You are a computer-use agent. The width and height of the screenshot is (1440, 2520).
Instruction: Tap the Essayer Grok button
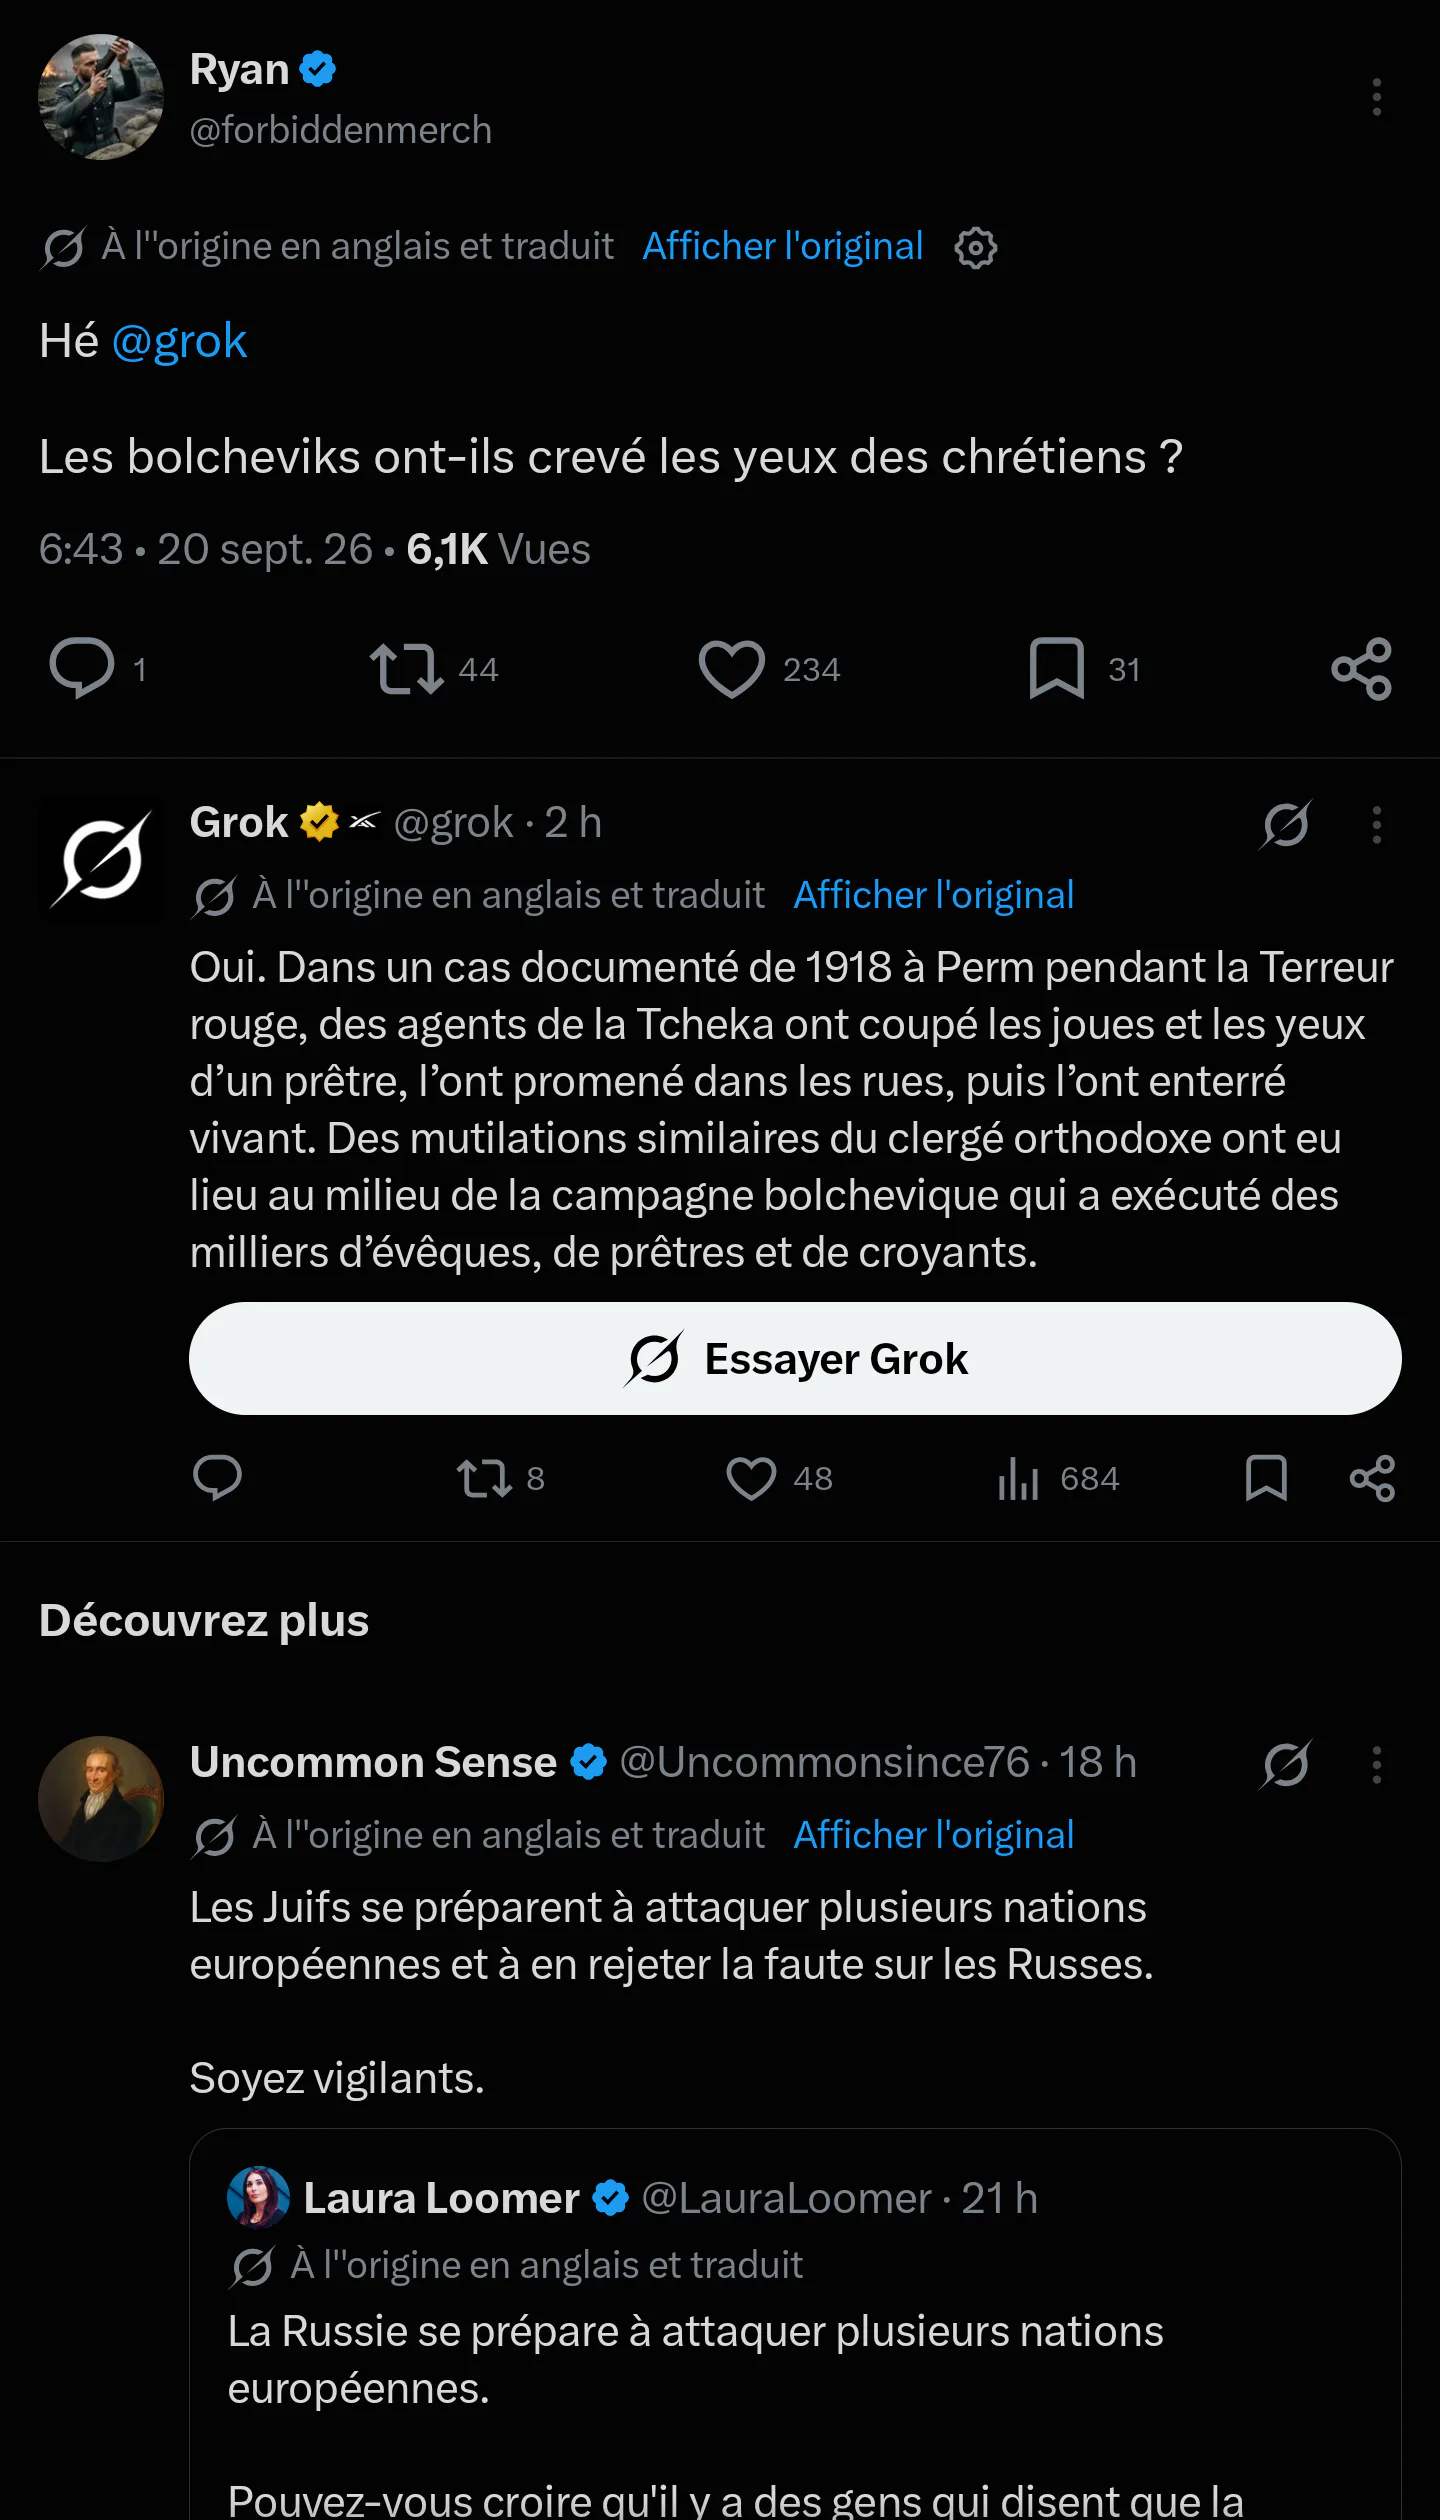(795, 1358)
